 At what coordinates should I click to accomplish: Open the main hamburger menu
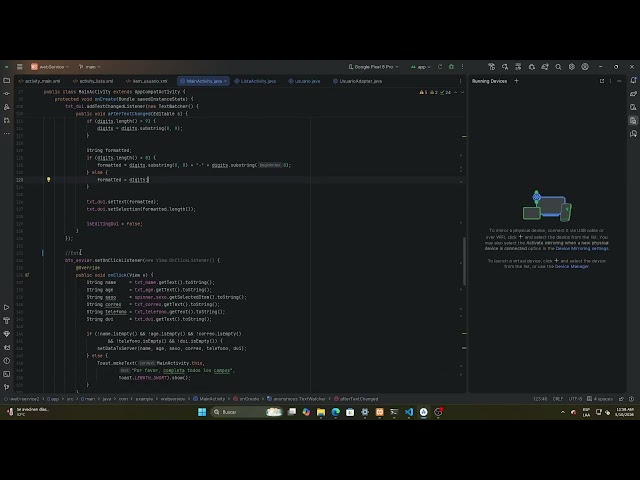click(x=20, y=67)
